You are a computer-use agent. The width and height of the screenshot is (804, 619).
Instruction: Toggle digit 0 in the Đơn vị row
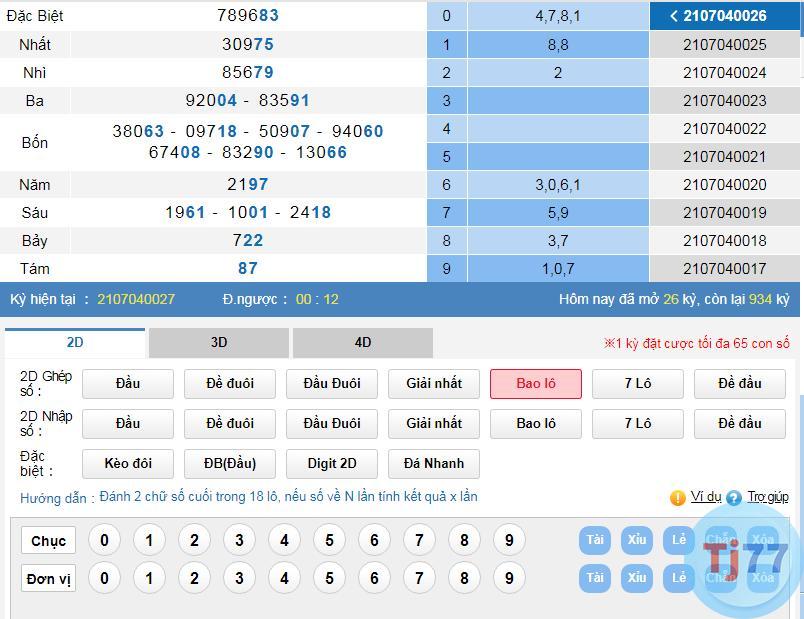pos(104,578)
